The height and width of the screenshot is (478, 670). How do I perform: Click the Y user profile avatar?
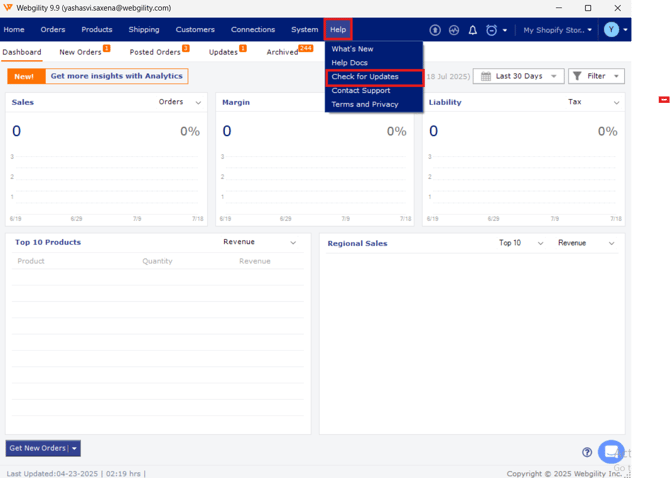611,30
